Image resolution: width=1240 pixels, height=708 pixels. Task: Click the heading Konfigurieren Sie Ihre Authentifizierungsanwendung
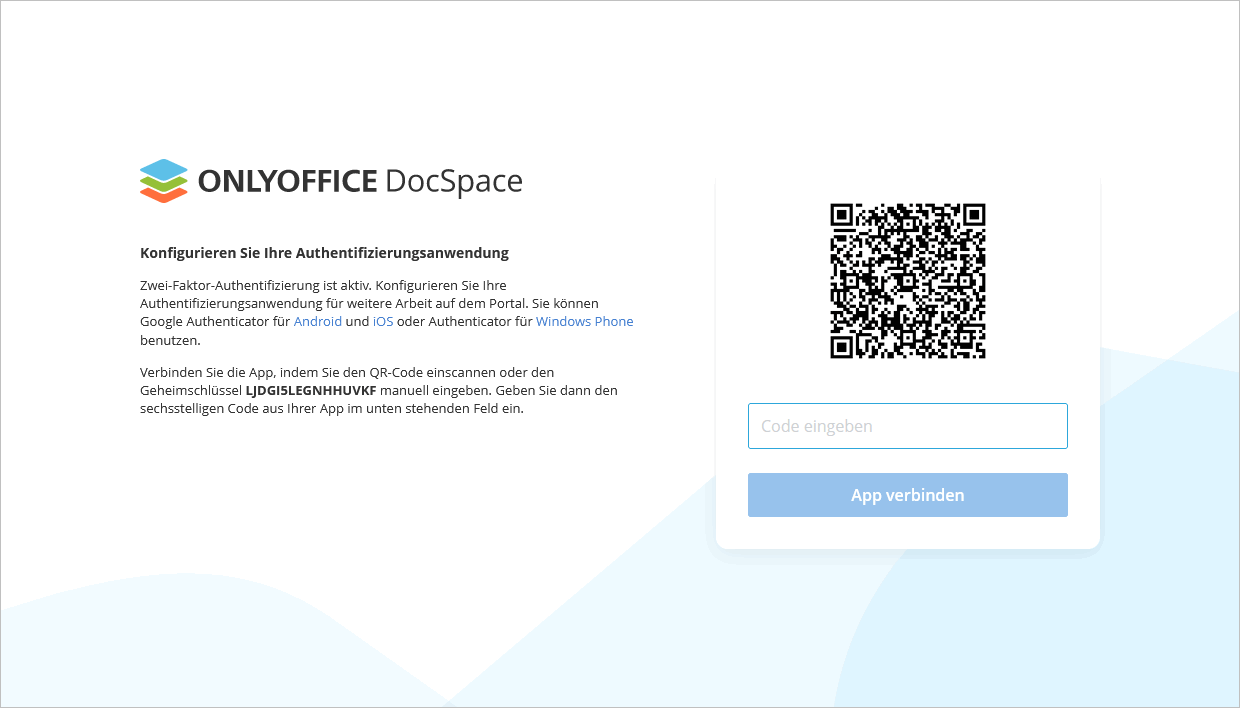pos(325,253)
